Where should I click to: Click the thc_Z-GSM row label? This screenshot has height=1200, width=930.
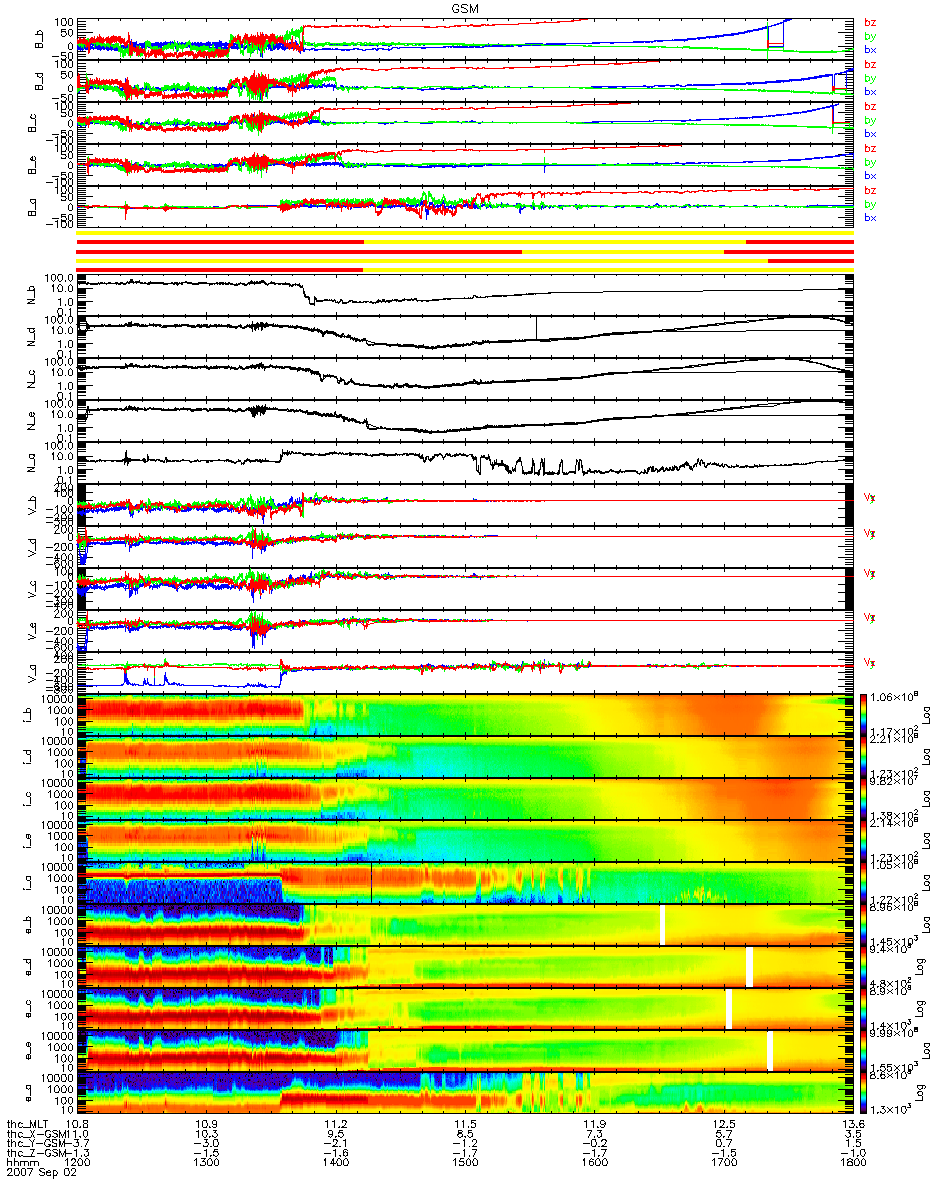(36, 1154)
